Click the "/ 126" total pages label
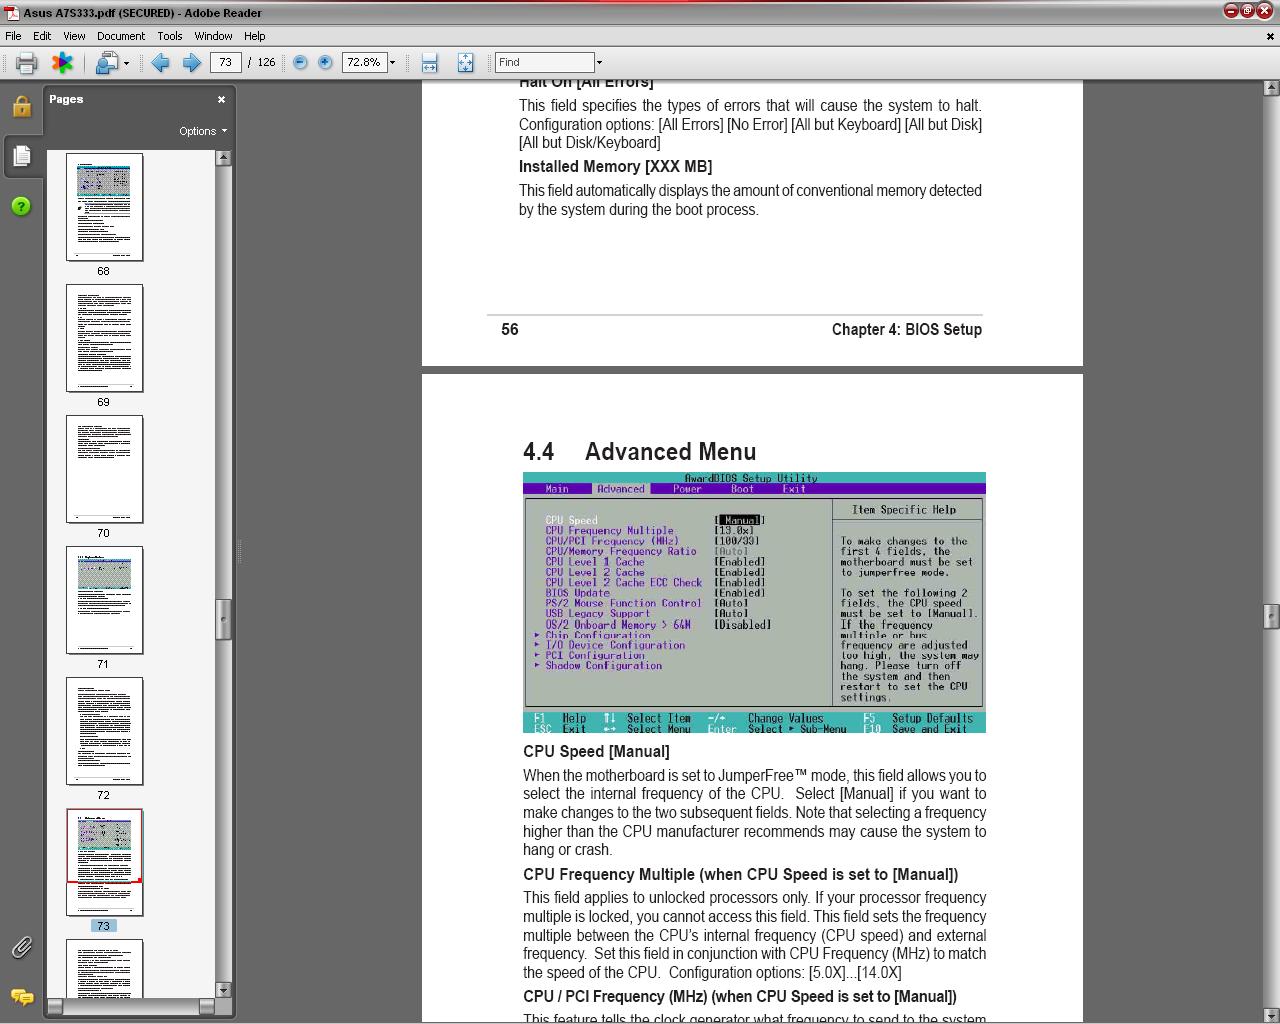1280x1024 pixels. click(262, 62)
